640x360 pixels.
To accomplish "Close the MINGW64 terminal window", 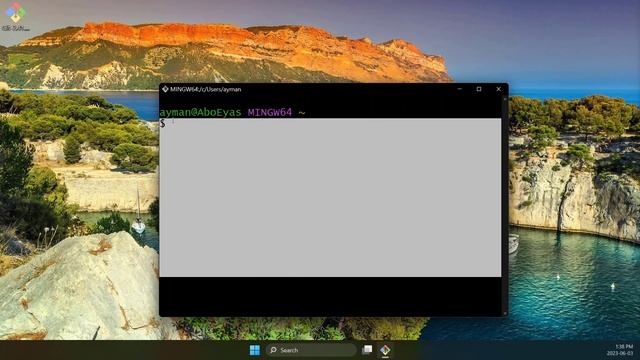I will 498,89.
